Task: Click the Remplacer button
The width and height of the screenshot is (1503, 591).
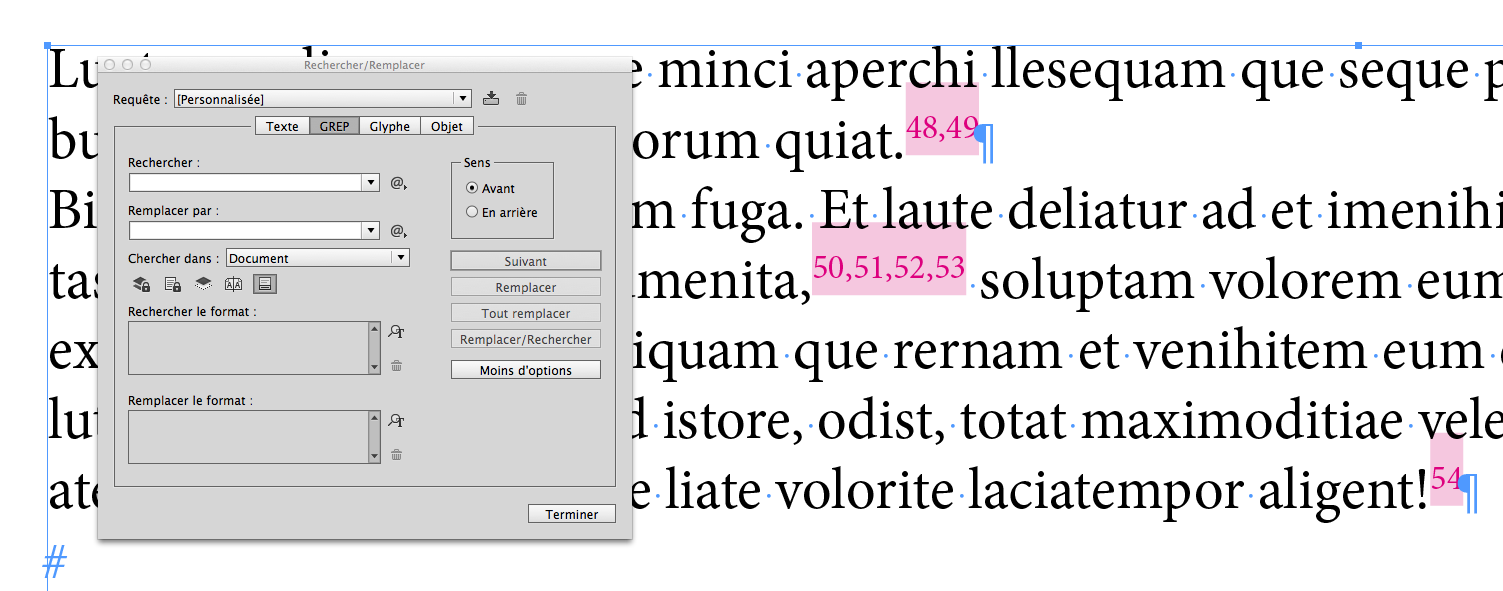Action: pyautogui.click(x=526, y=287)
